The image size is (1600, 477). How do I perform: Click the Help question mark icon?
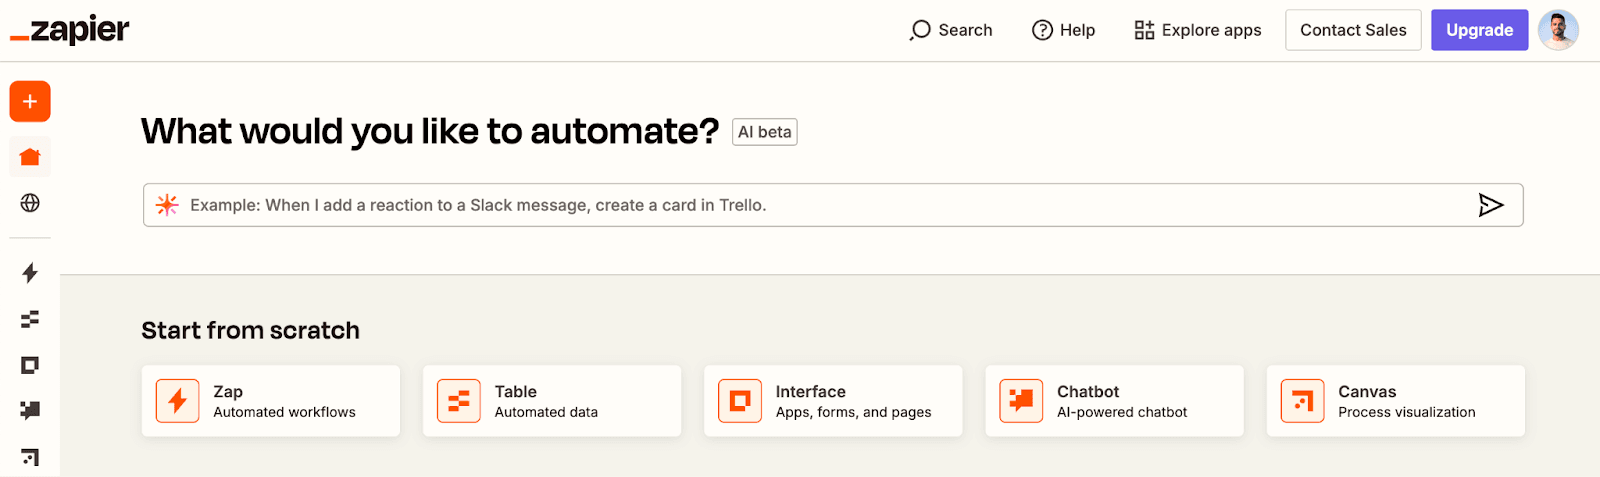(x=1042, y=30)
